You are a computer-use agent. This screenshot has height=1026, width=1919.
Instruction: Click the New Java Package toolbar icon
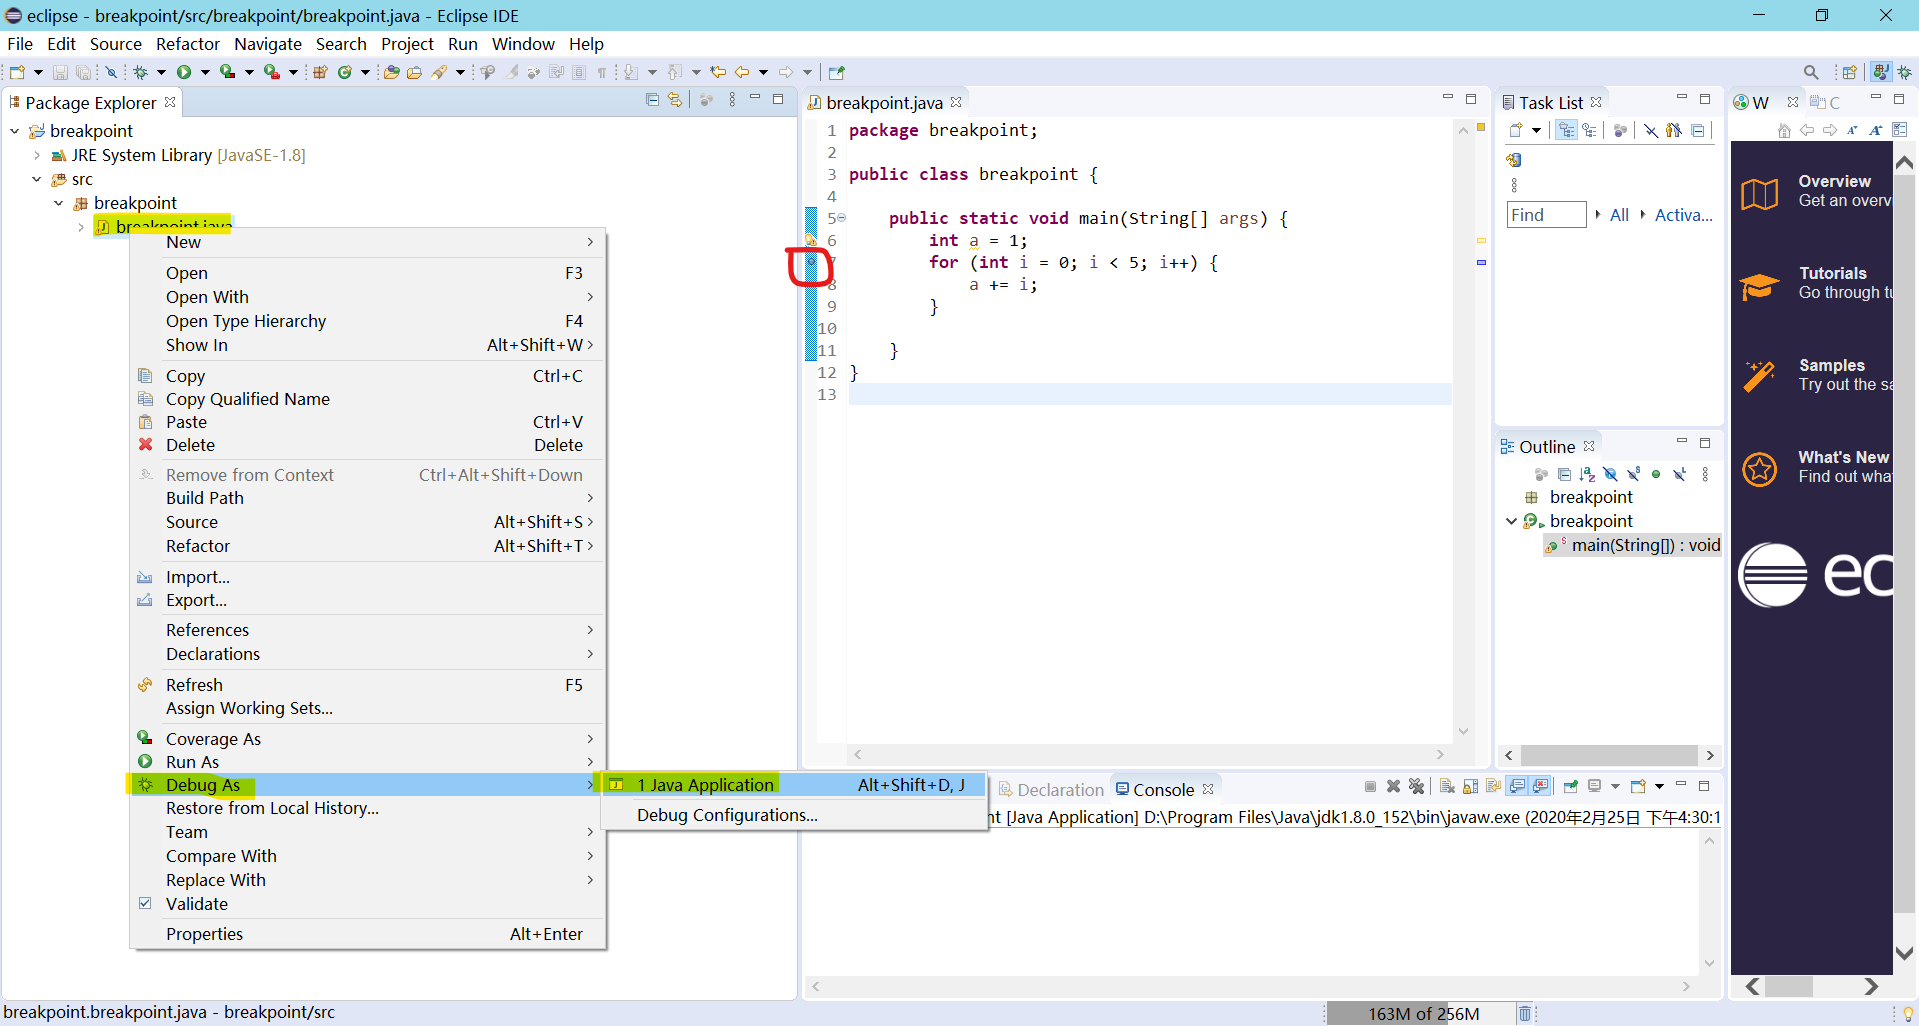coord(321,72)
